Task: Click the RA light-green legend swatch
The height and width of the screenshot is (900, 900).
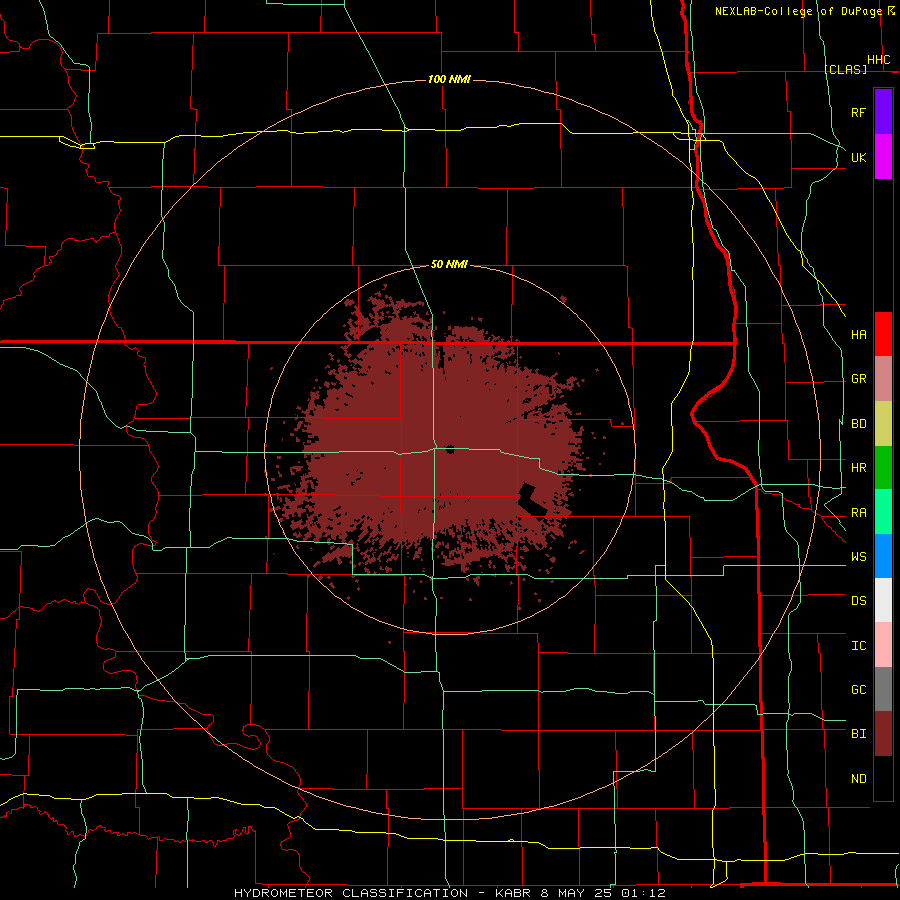Action: 883,512
